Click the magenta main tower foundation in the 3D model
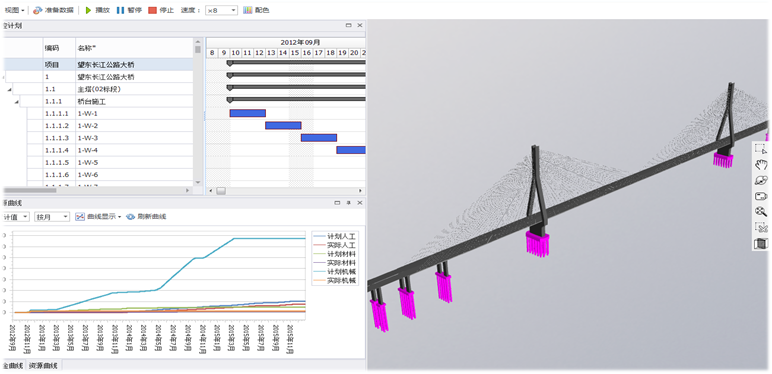The image size is (772, 374). click(x=537, y=243)
